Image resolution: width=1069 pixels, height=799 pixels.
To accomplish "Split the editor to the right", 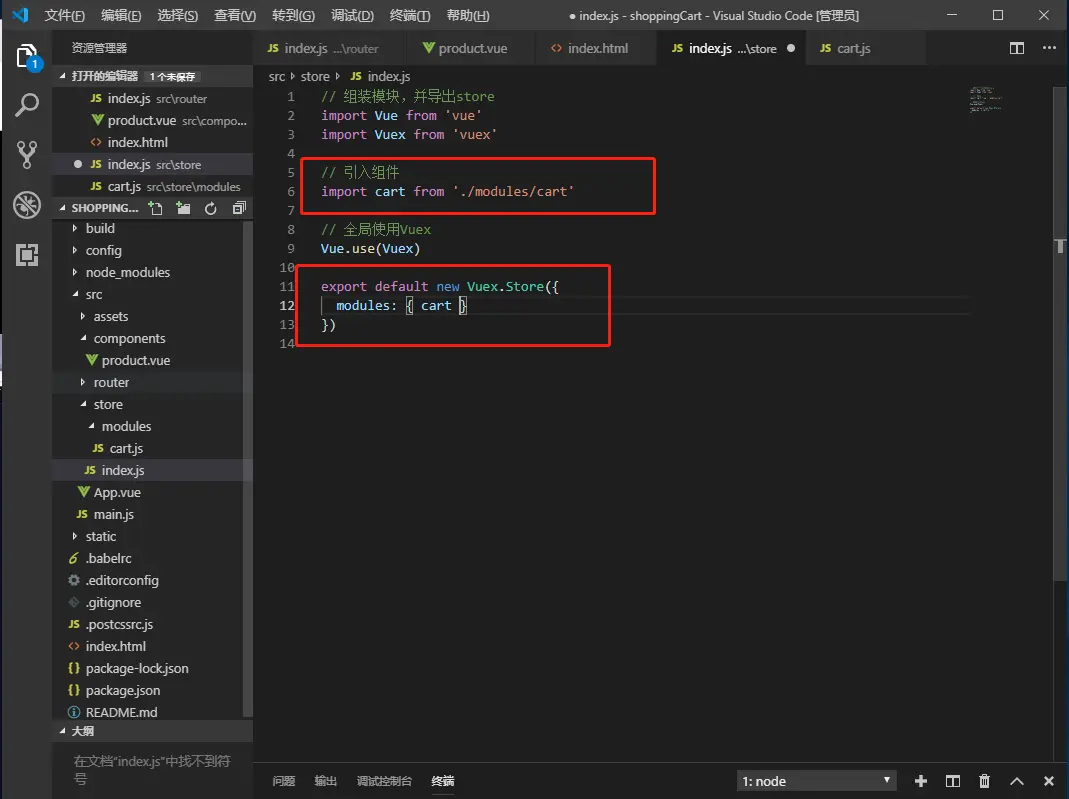I will 1017,48.
